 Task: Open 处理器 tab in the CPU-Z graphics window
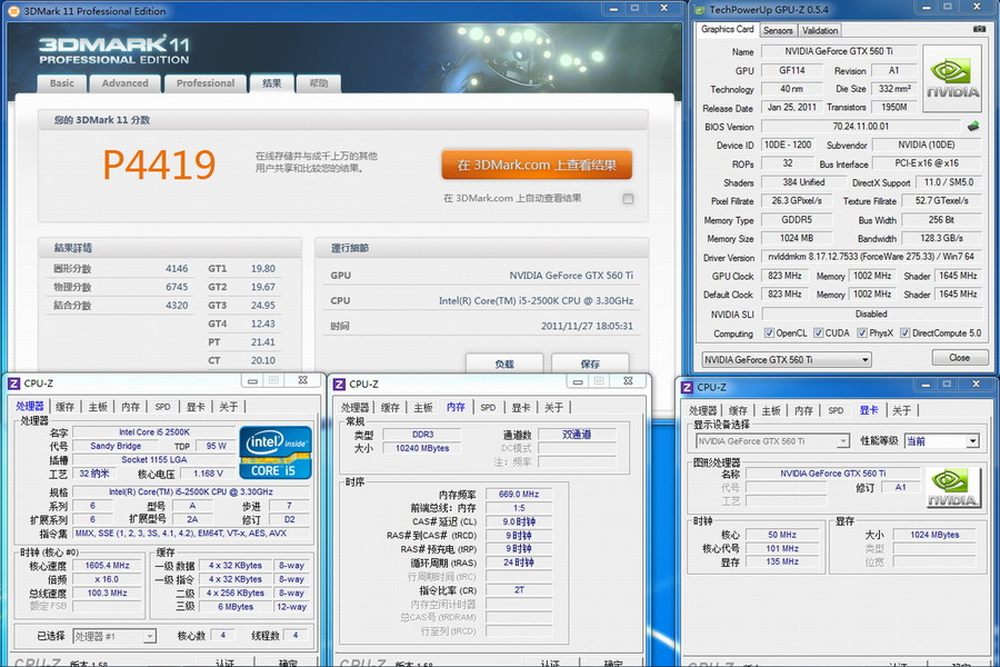[703, 411]
